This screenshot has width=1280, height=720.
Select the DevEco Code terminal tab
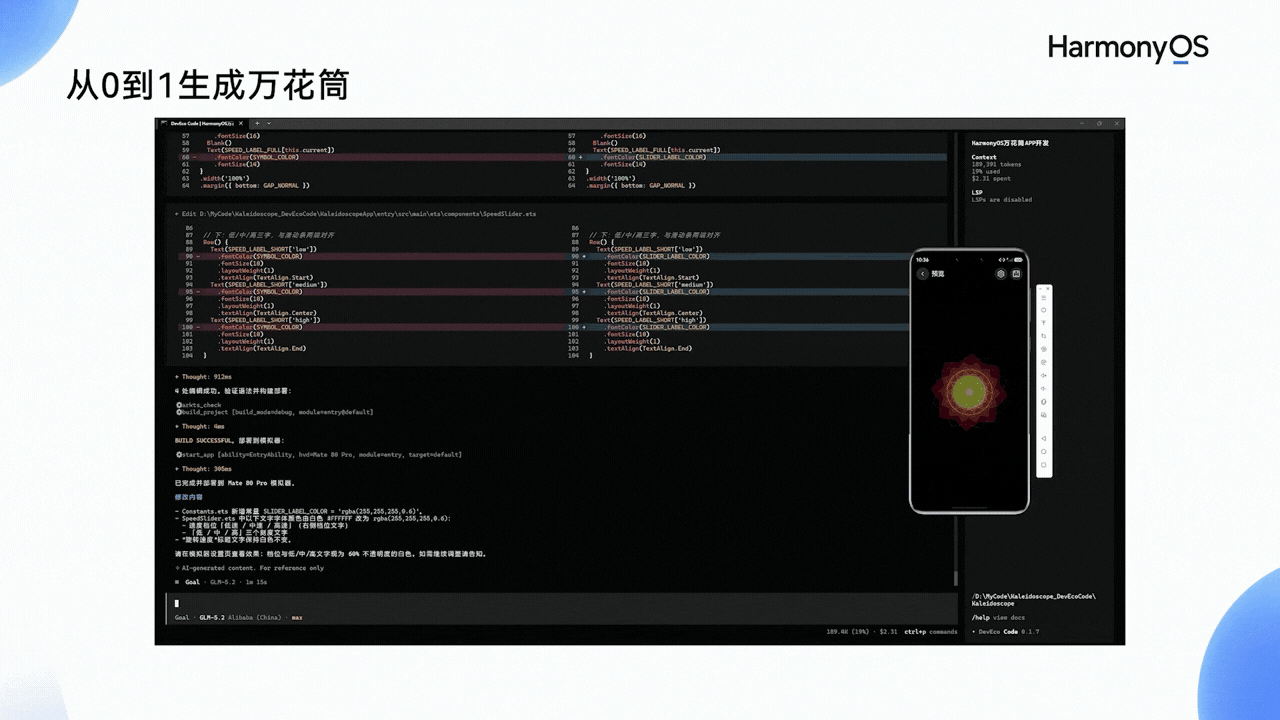point(201,123)
